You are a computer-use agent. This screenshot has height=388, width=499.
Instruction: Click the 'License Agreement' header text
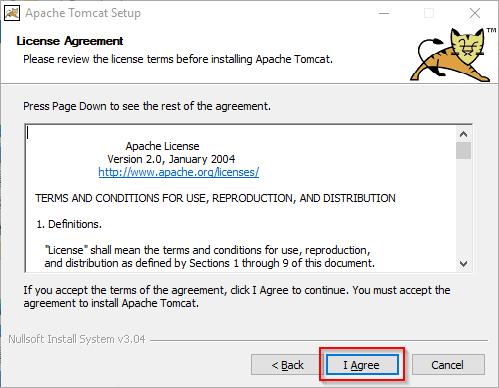(70, 41)
